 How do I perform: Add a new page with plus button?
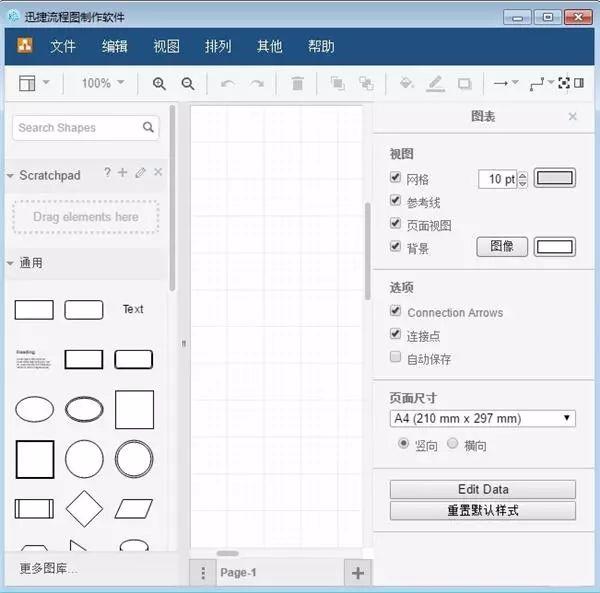[x=358, y=573]
